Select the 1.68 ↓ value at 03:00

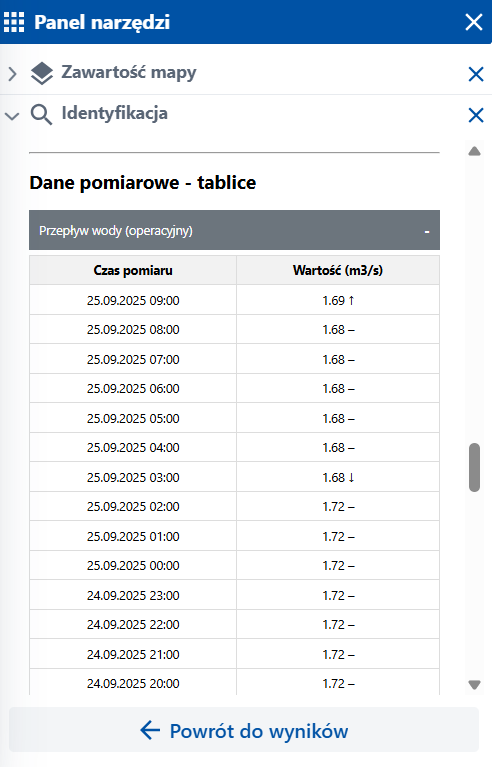[x=338, y=477]
